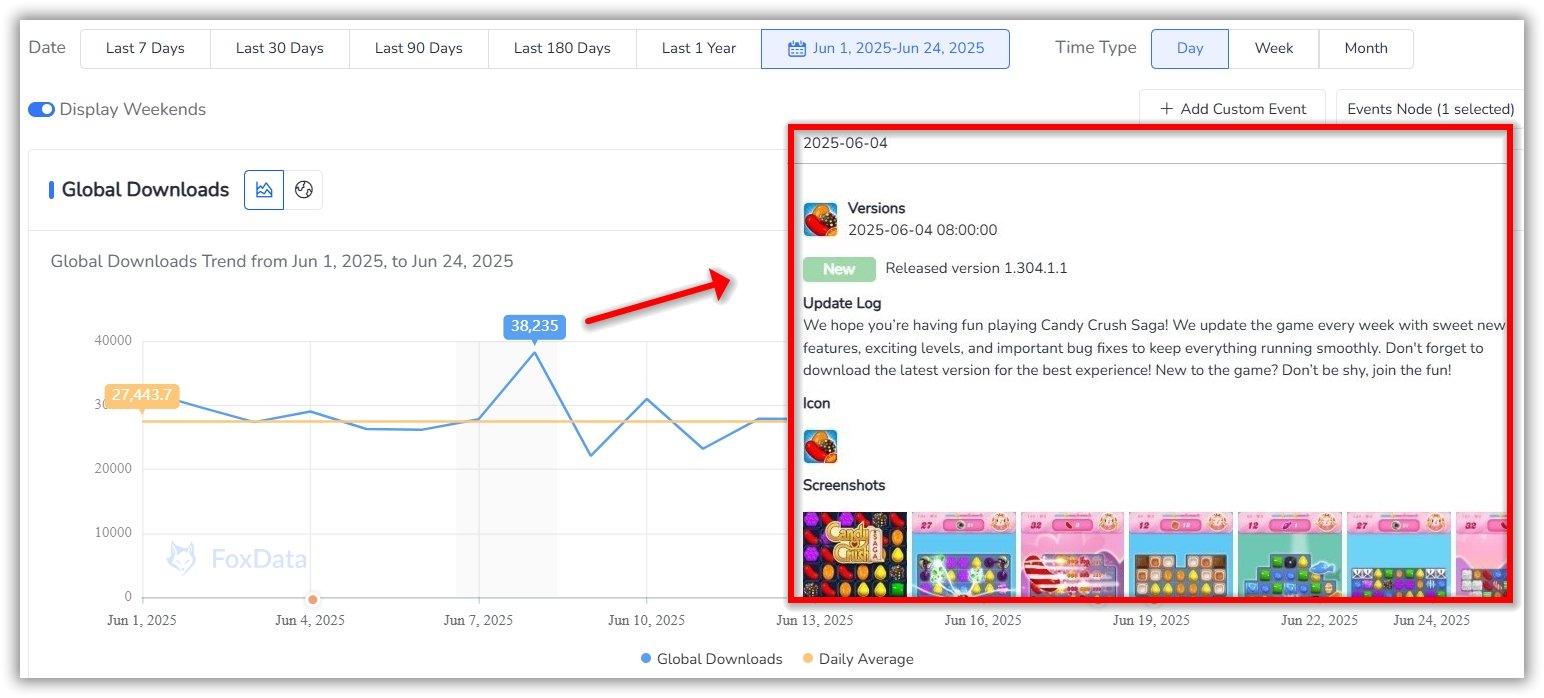Click the "20000" y-axis label
This screenshot has height=698, width=1544.
tap(111, 469)
